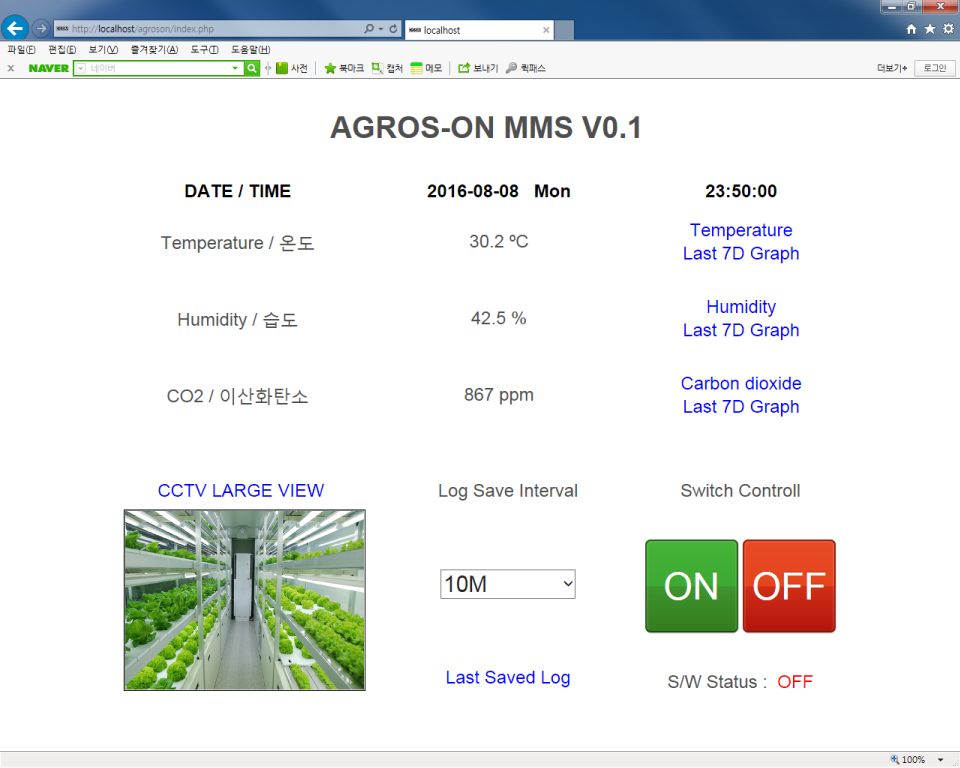Open the 즐겨찾기(A) menu
Viewport: 960px width, 768px height.
pos(154,50)
